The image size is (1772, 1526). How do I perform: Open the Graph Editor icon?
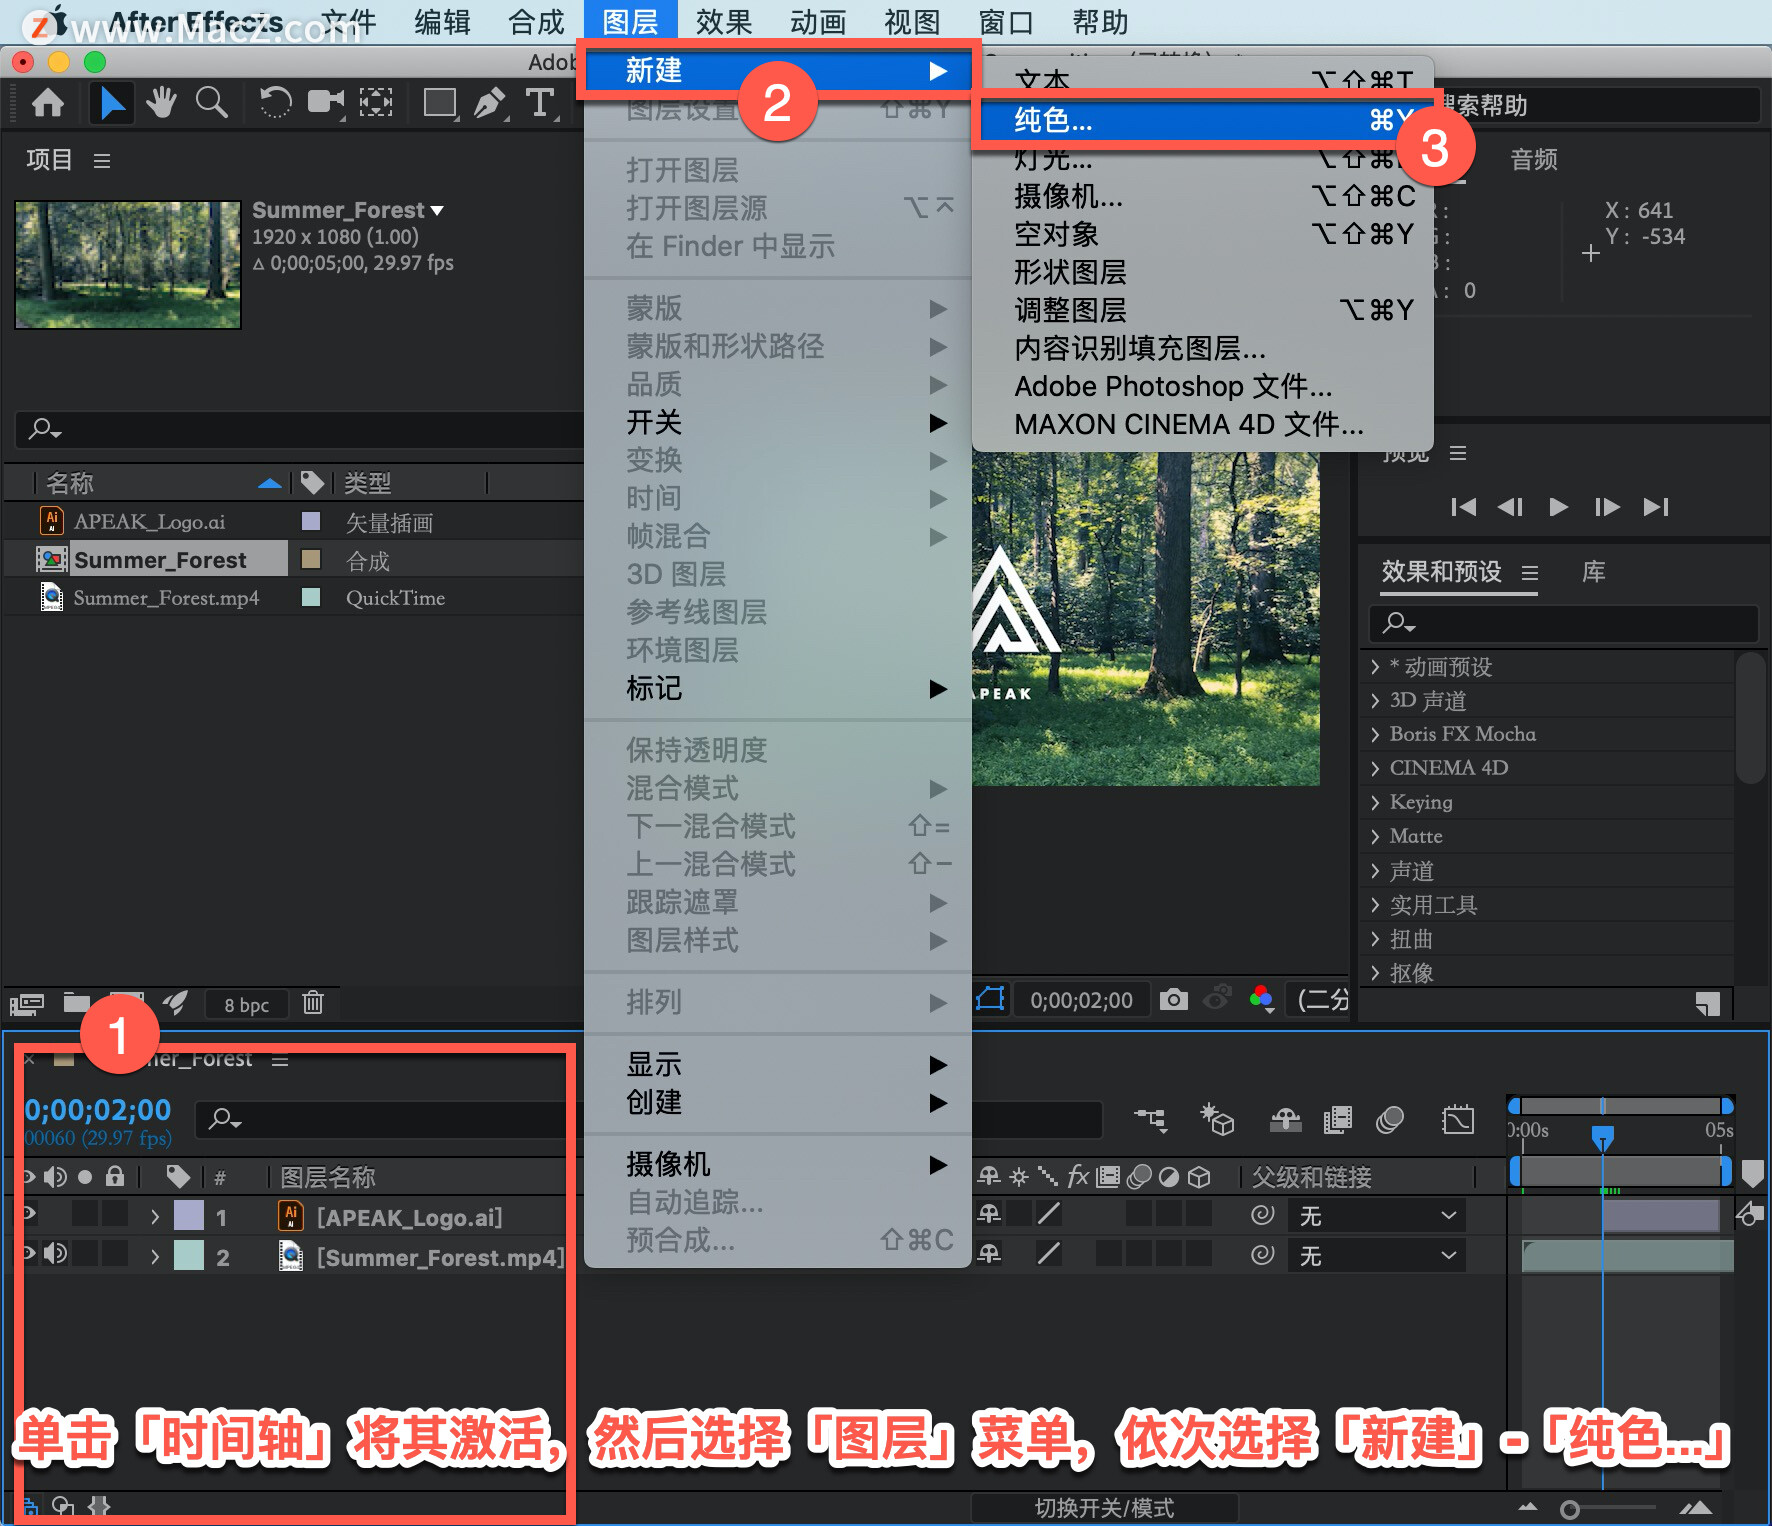point(1458,1120)
